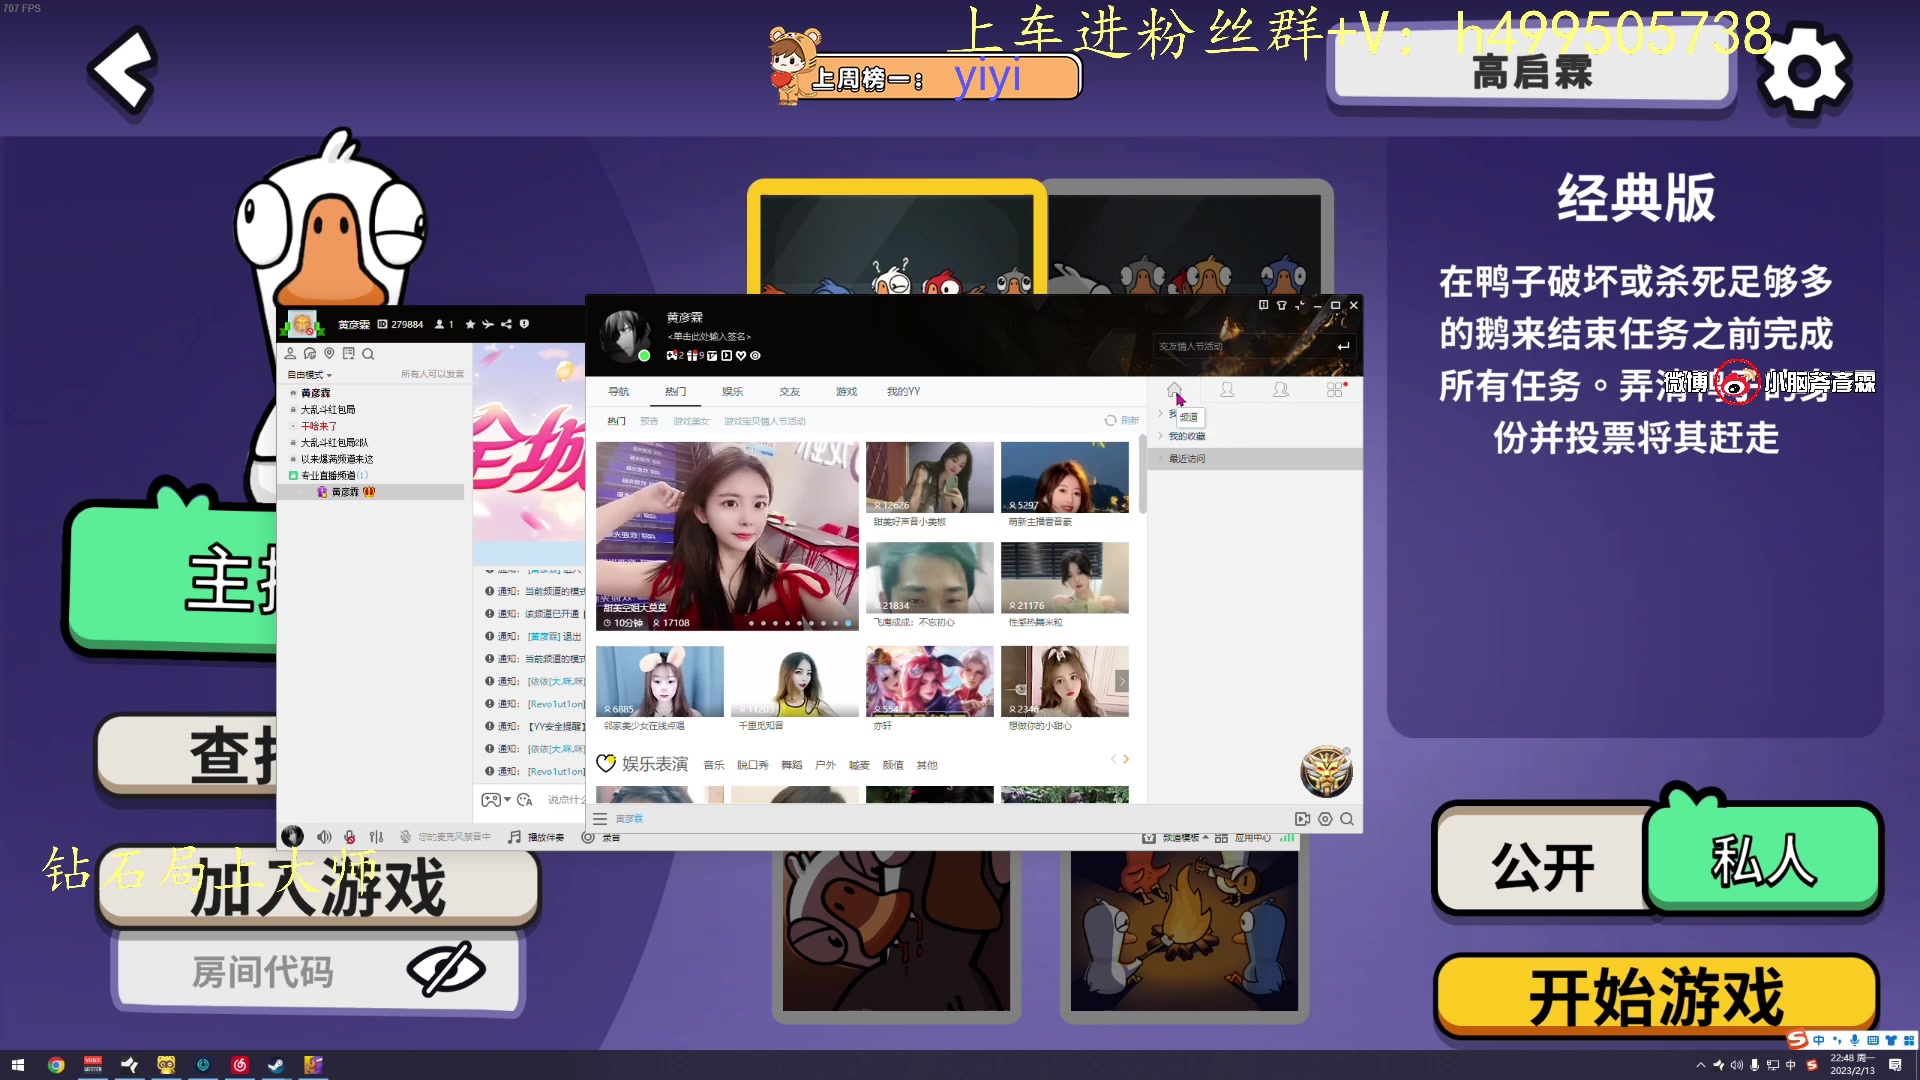Screen dimensions: 1920x1080
Task: Open the 我的YY tab
Action: [903, 391]
